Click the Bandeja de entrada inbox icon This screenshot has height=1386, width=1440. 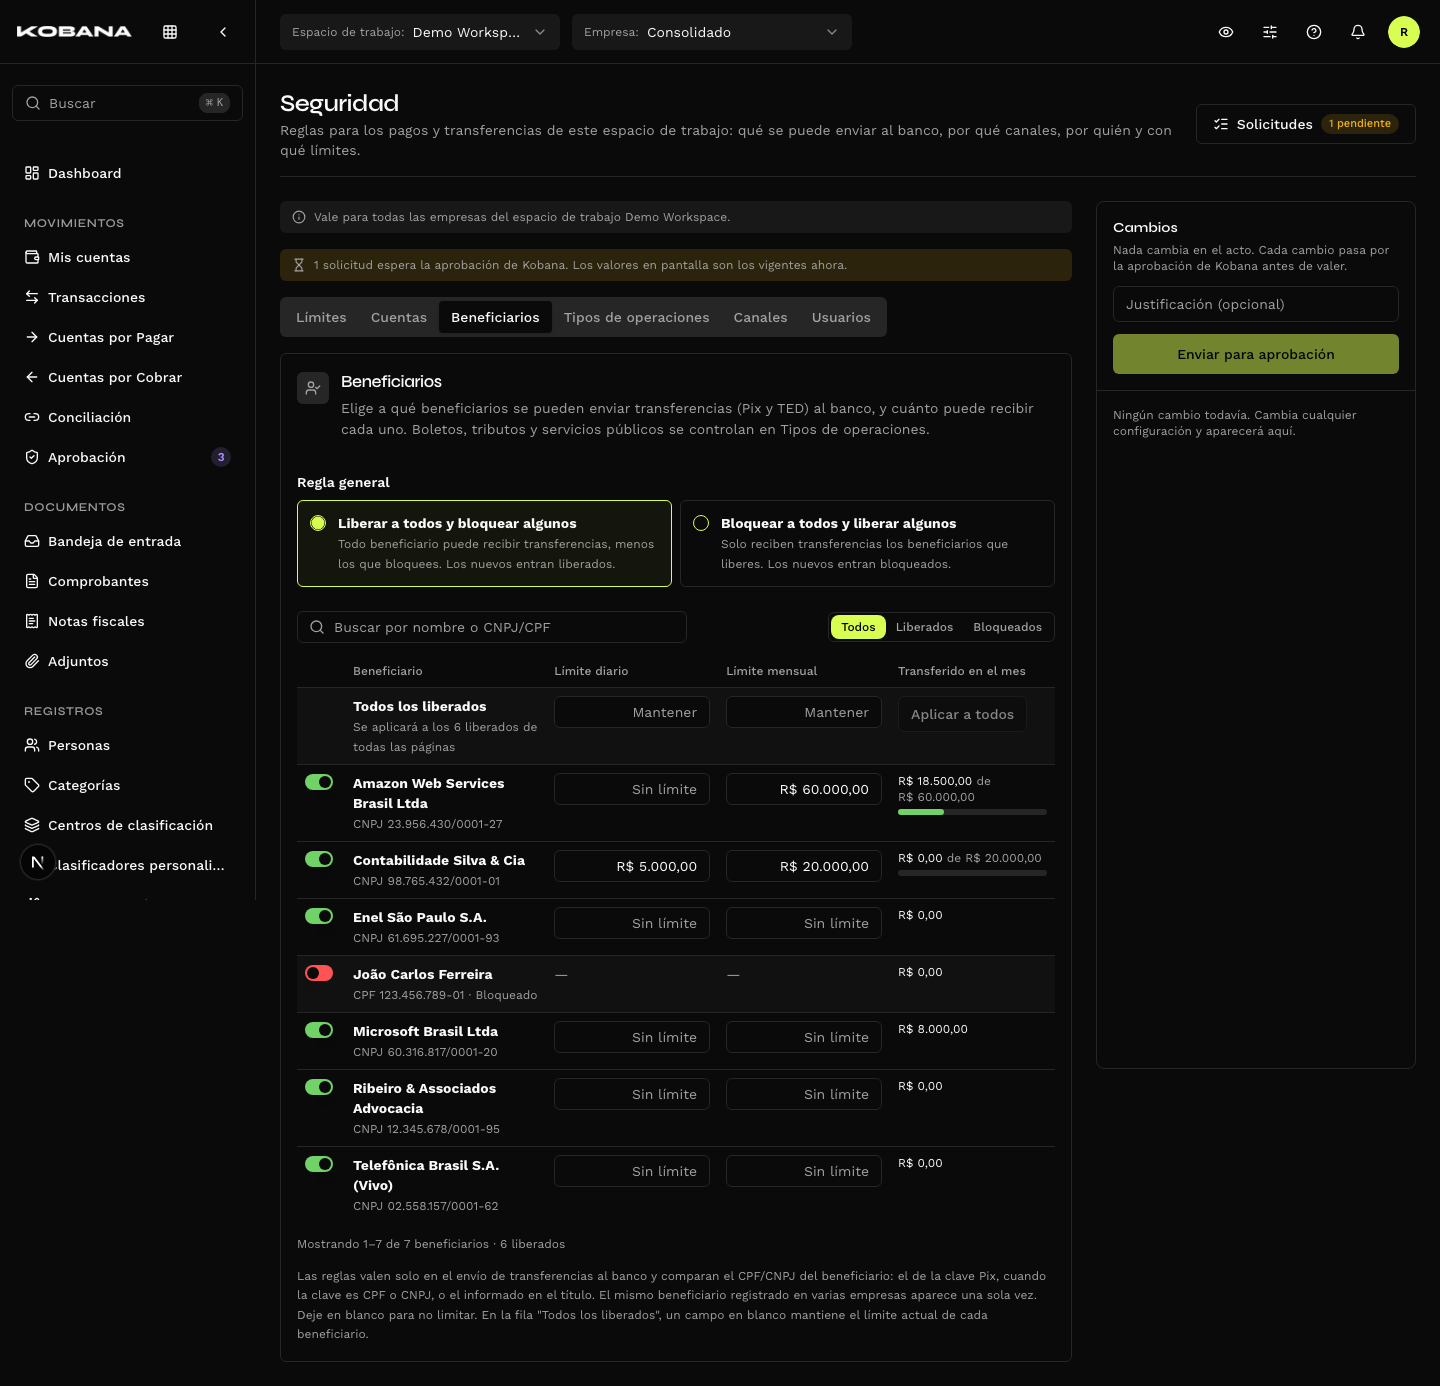tap(32, 541)
